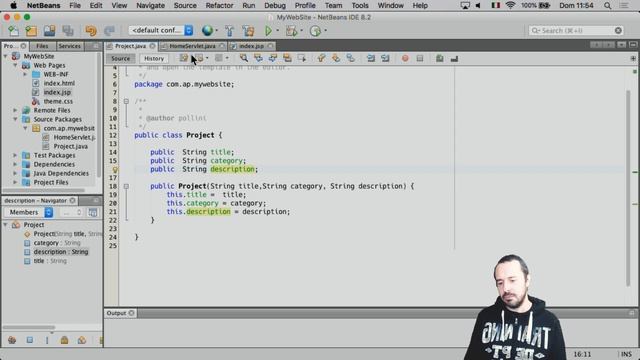Click the green Run Project icon
This screenshot has height=360, width=640.
click(x=268, y=31)
